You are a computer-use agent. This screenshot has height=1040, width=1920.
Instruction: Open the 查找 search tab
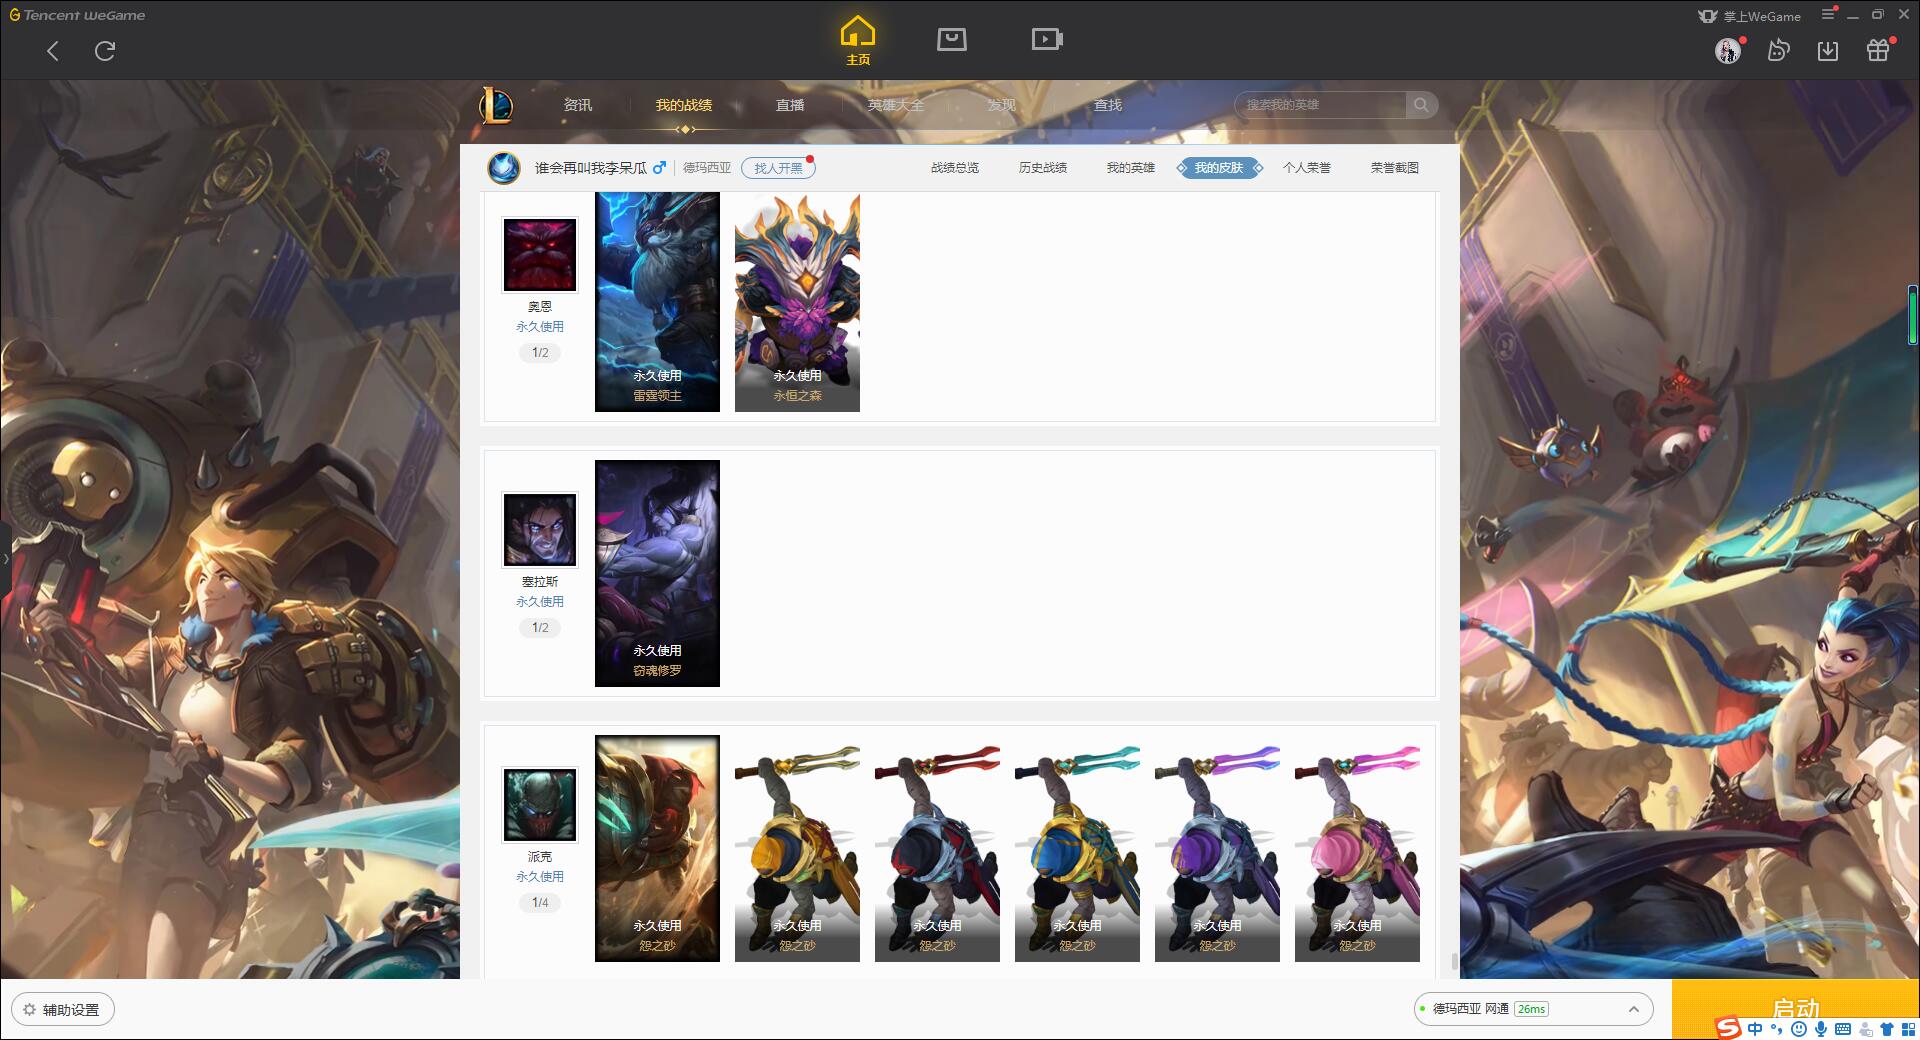(x=1108, y=105)
